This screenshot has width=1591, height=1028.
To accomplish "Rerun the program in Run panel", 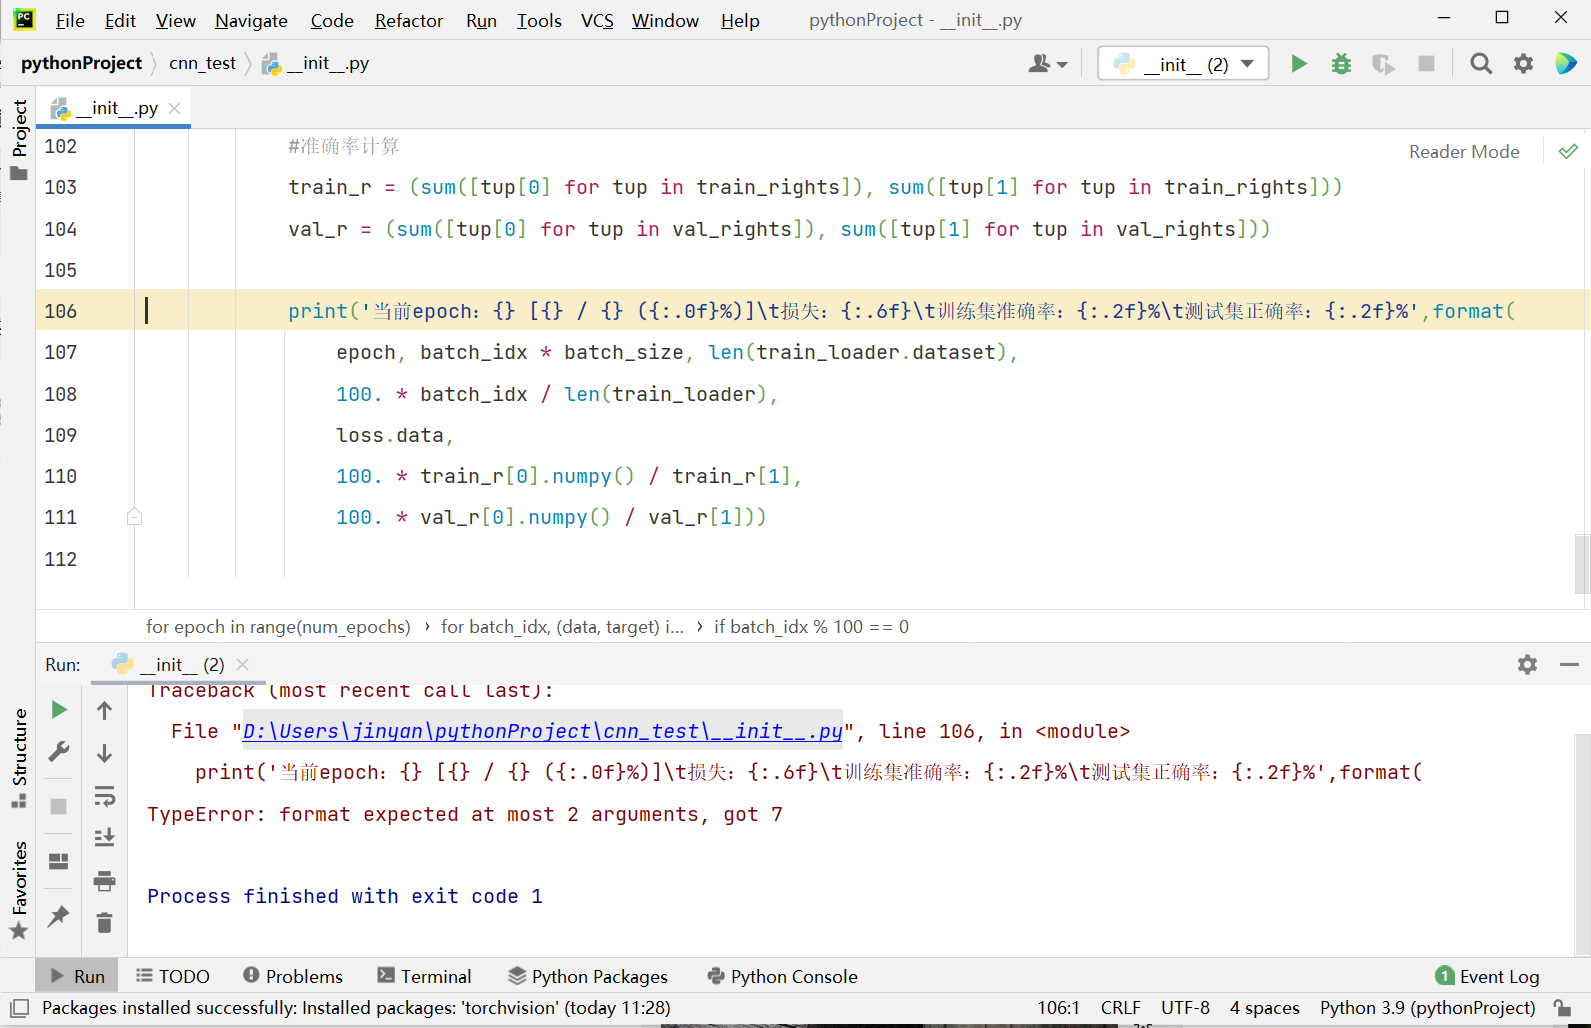I will click(59, 709).
